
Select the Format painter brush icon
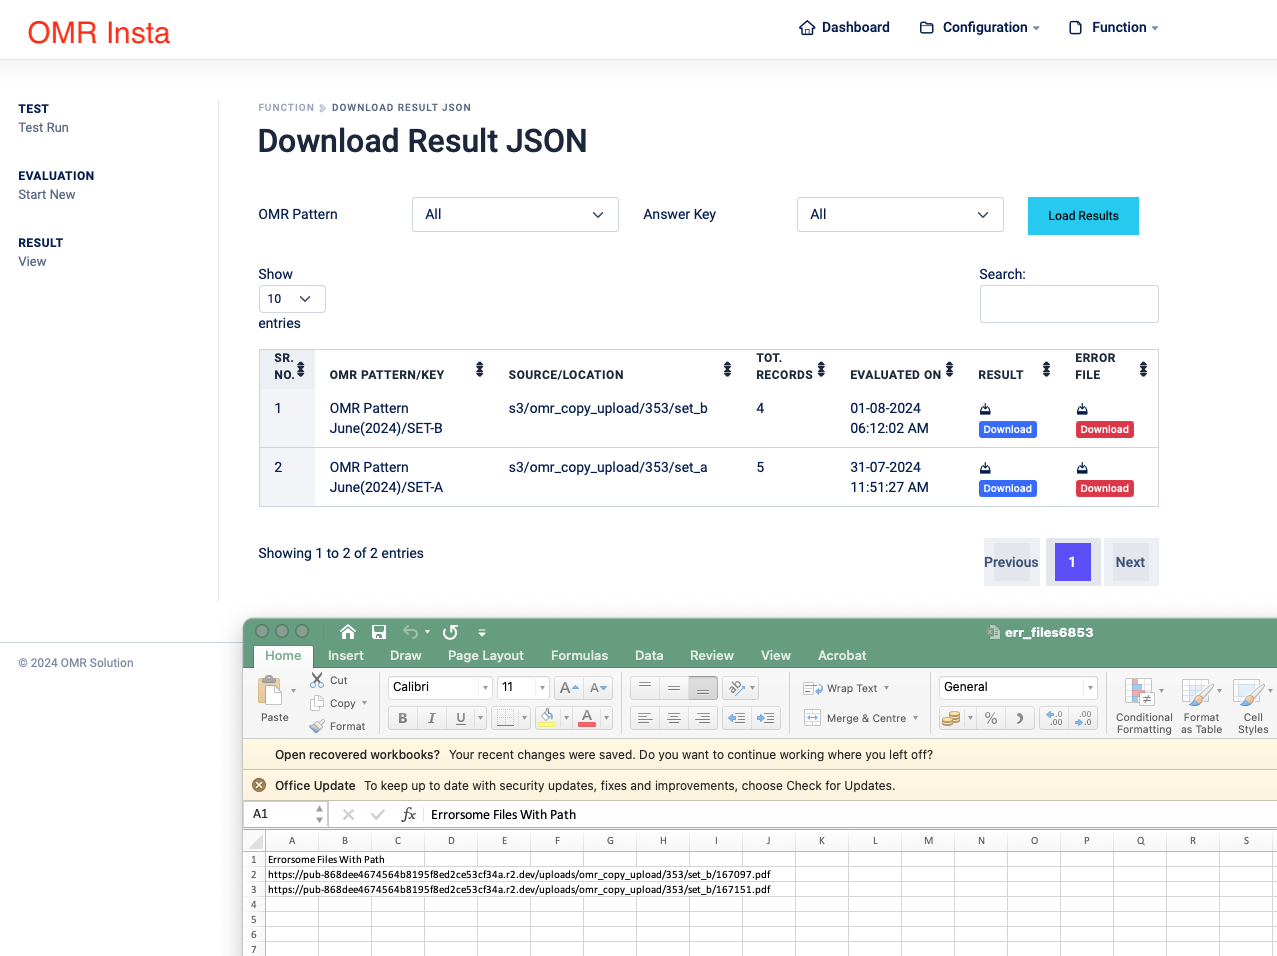click(x=318, y=726)
